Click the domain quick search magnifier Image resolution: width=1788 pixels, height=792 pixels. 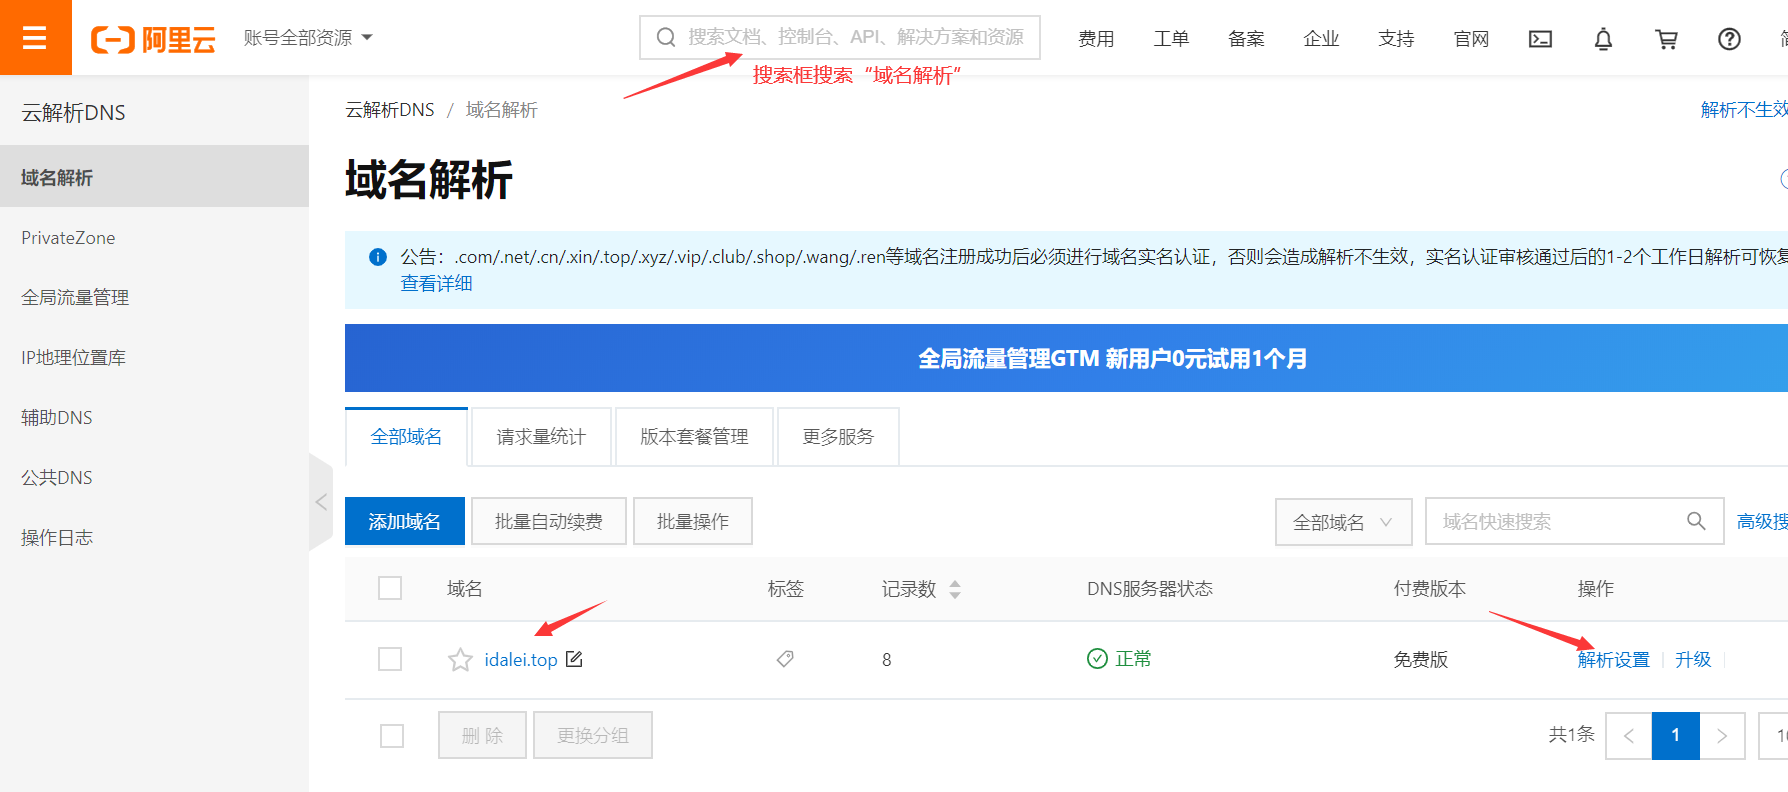1696,521
